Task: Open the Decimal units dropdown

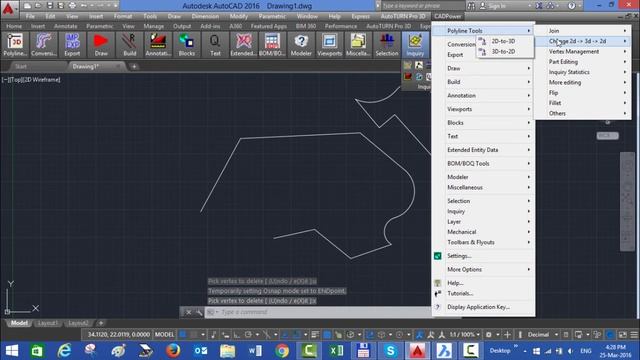Action: tap(543, 335)
